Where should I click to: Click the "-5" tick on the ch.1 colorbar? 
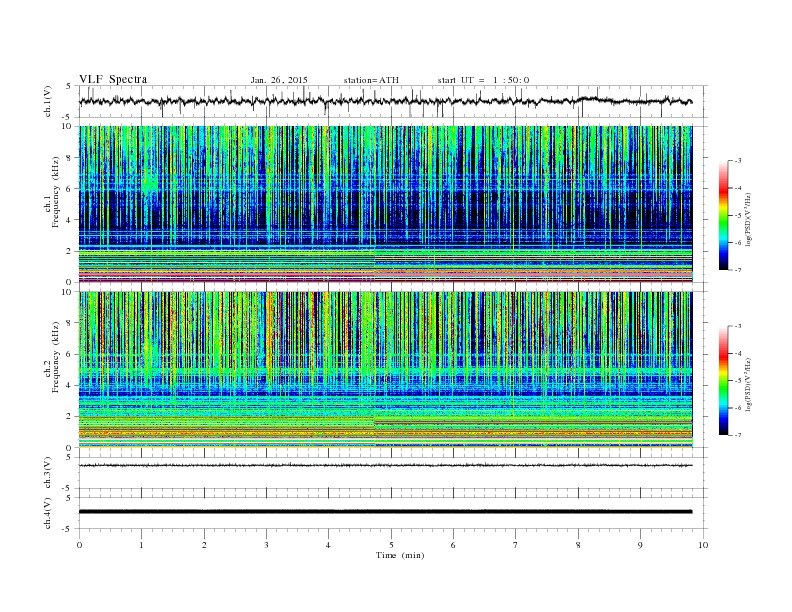(737, 216)
